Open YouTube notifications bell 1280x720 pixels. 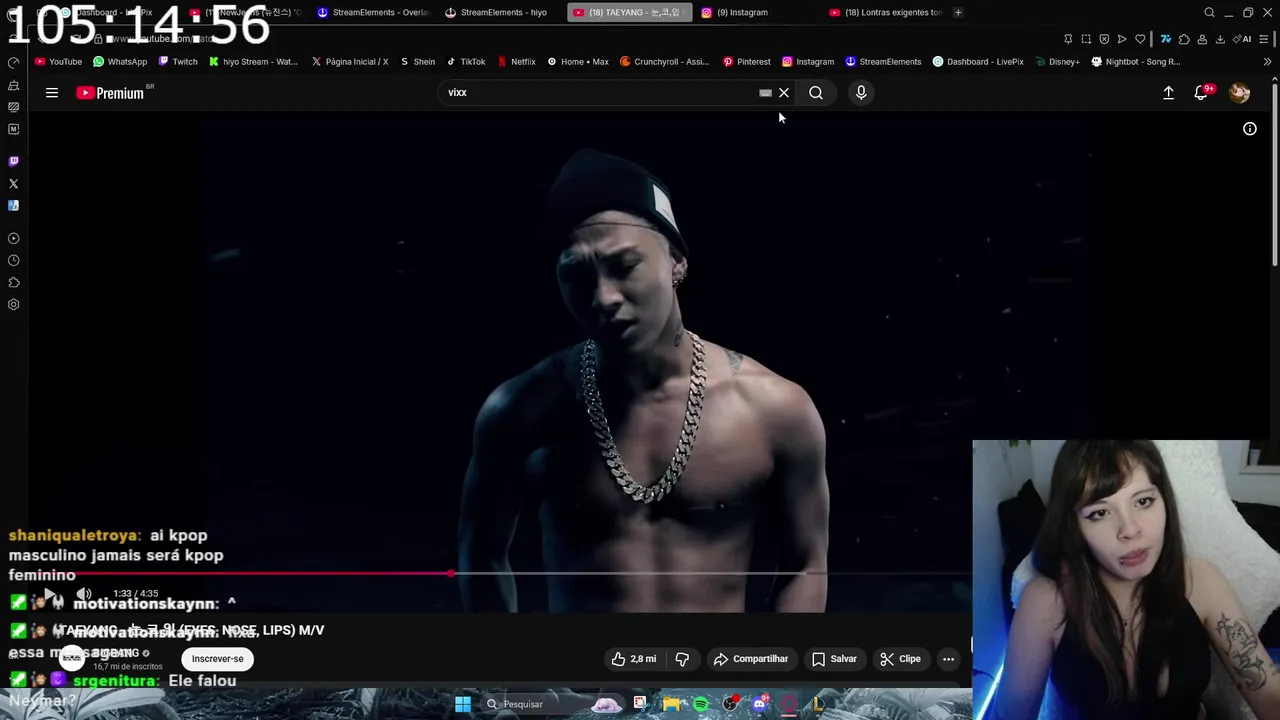coord(1201,93)
